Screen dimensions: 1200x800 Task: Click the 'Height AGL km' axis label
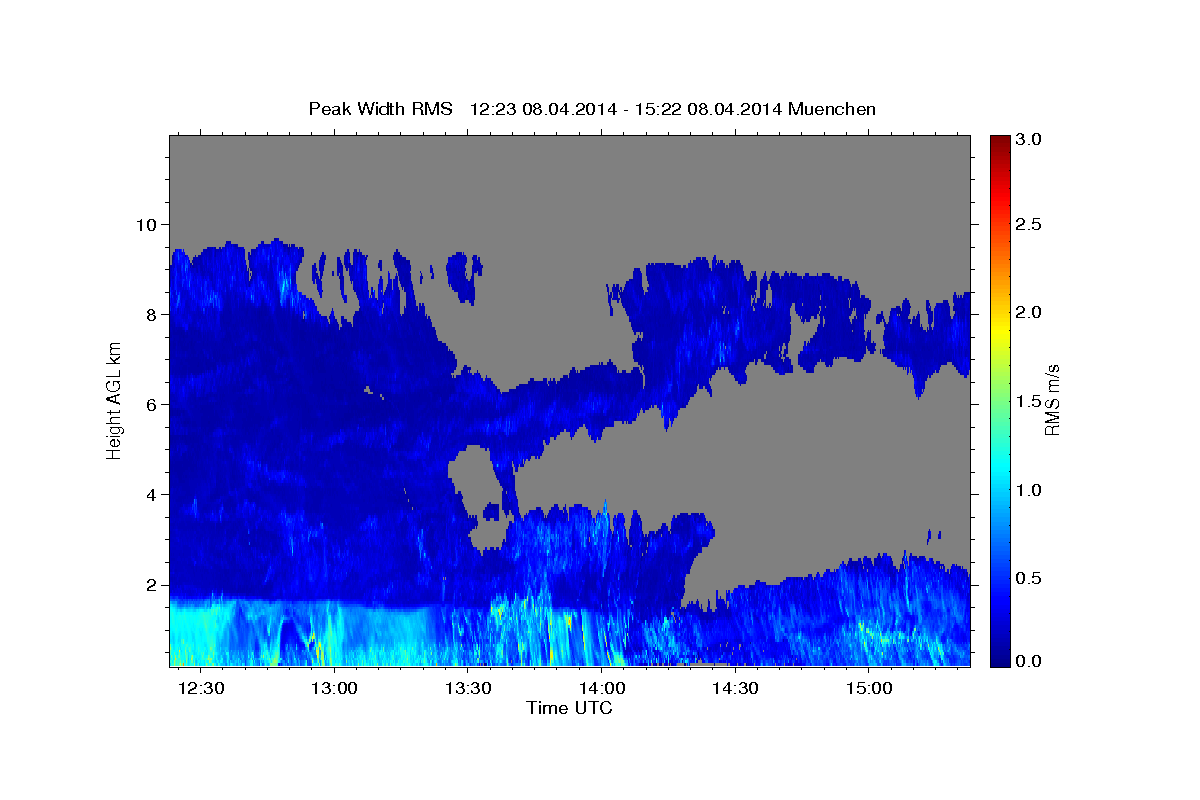115,400
